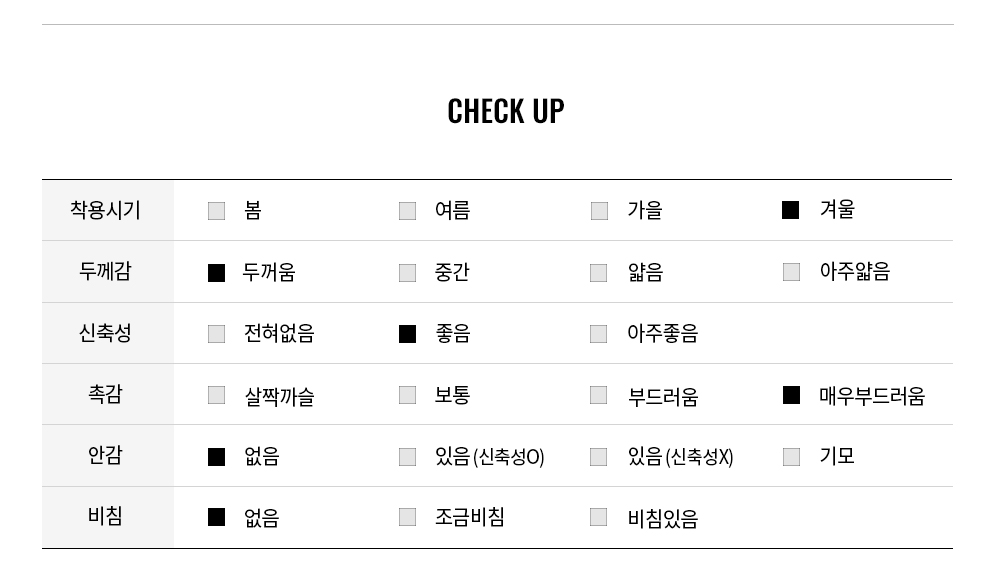
Task: Mark the 아주얇음 checkbox
Action: [791, 272]
